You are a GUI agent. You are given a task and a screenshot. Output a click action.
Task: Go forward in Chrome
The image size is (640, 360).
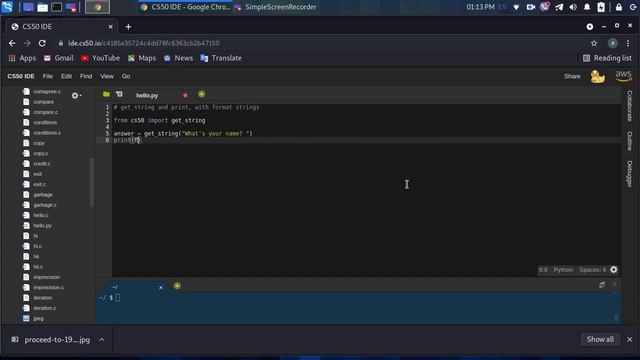(x=27, y=43)
